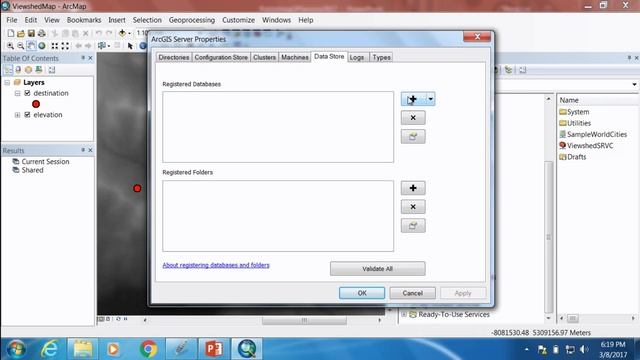Select the Zoom In tool
640x360 pixels.
pos(10,46)
